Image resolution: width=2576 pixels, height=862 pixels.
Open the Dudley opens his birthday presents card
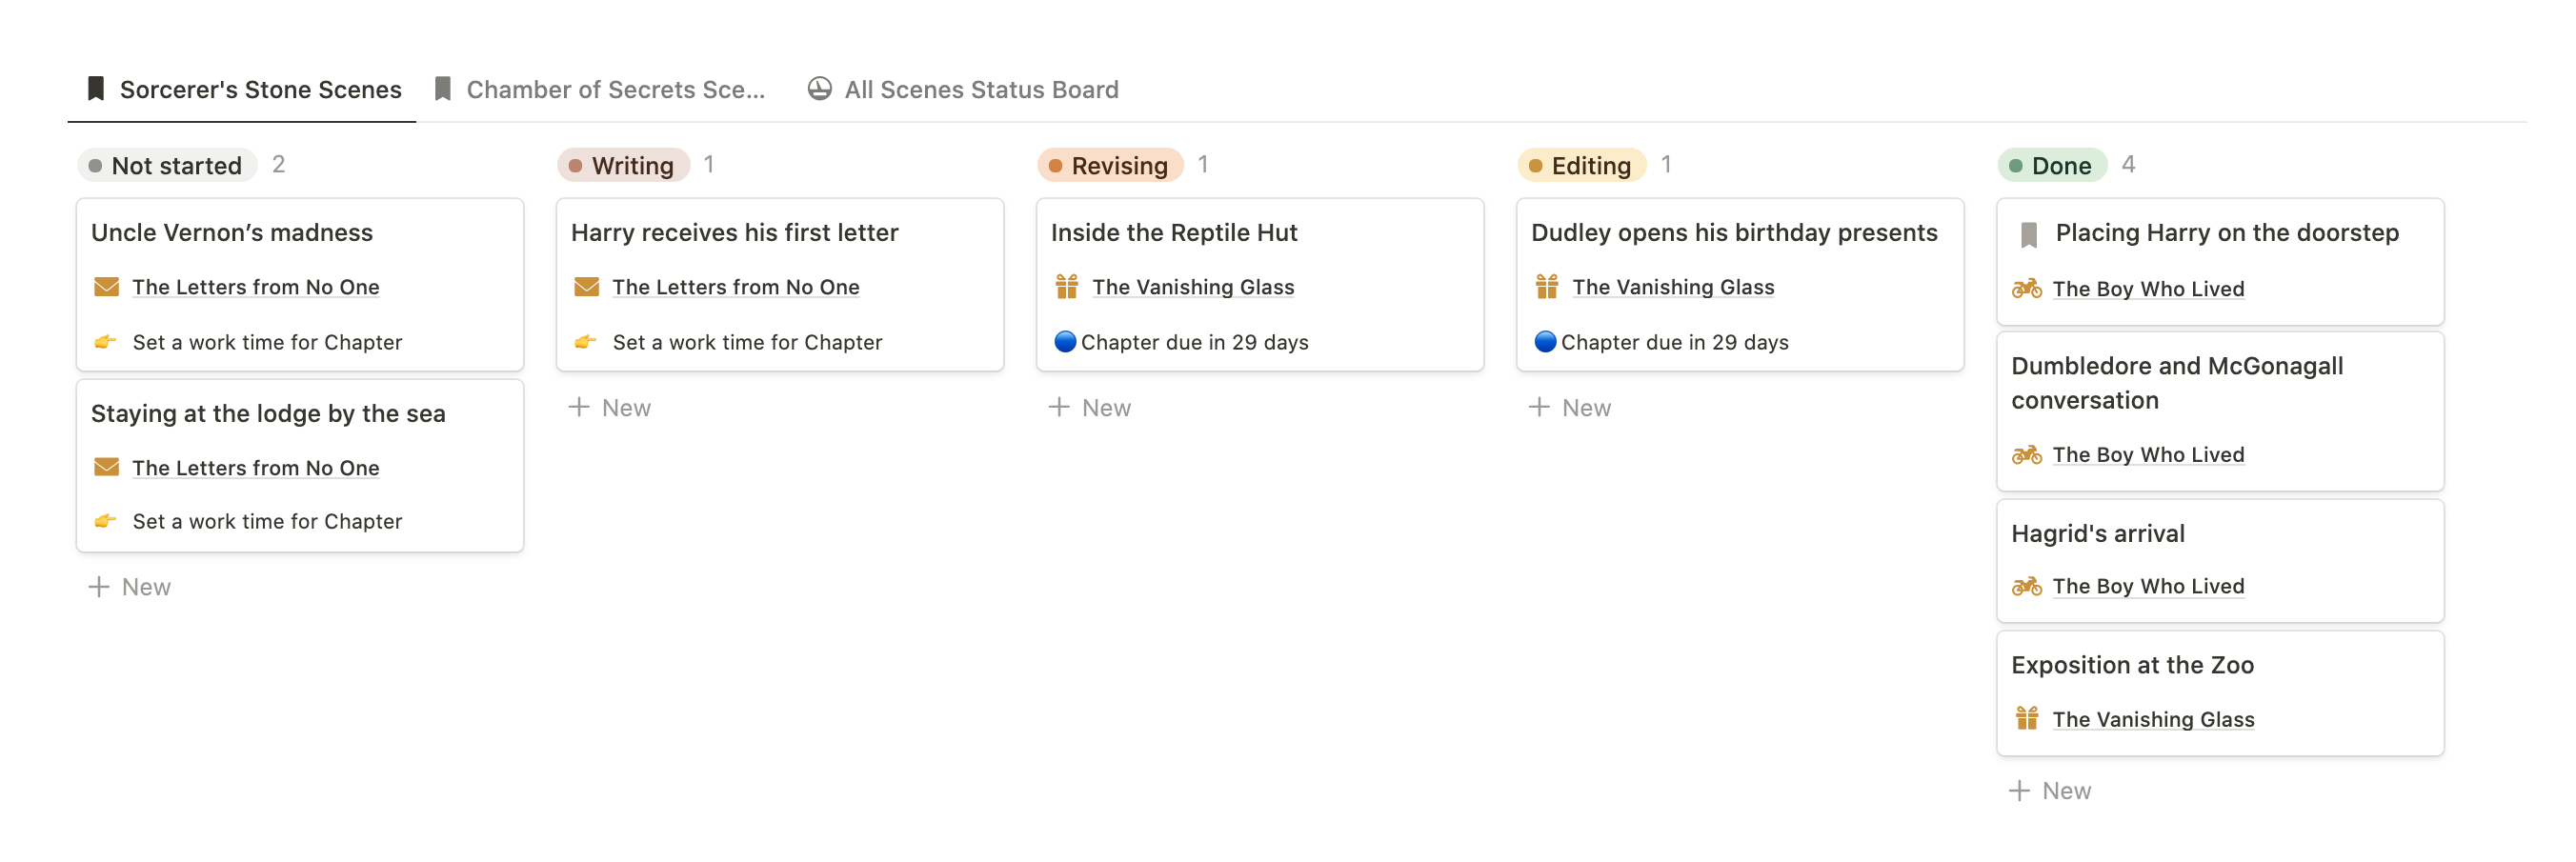pyautogui.click(x=1739, y=285)
